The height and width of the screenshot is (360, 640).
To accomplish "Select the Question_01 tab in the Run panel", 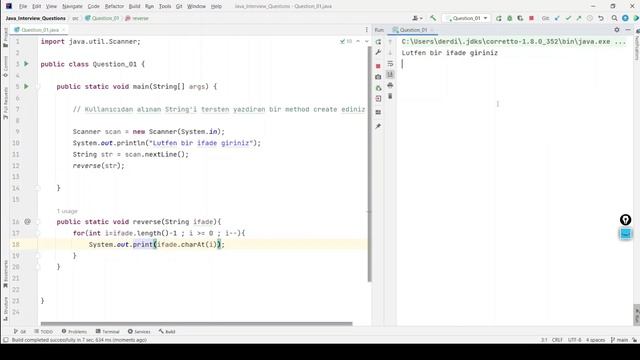I will click(x=413, y=30).
